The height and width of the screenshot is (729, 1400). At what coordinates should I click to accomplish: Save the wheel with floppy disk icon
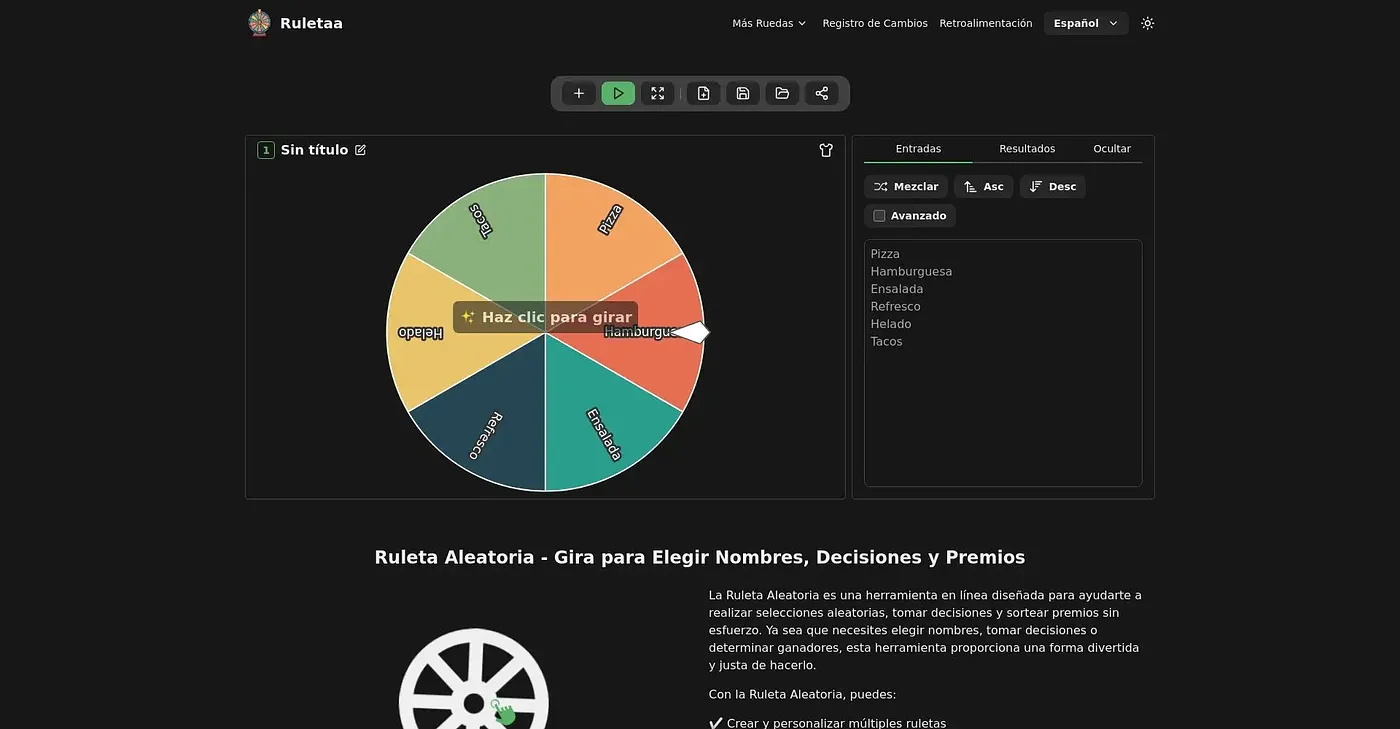tap(743, 93)
